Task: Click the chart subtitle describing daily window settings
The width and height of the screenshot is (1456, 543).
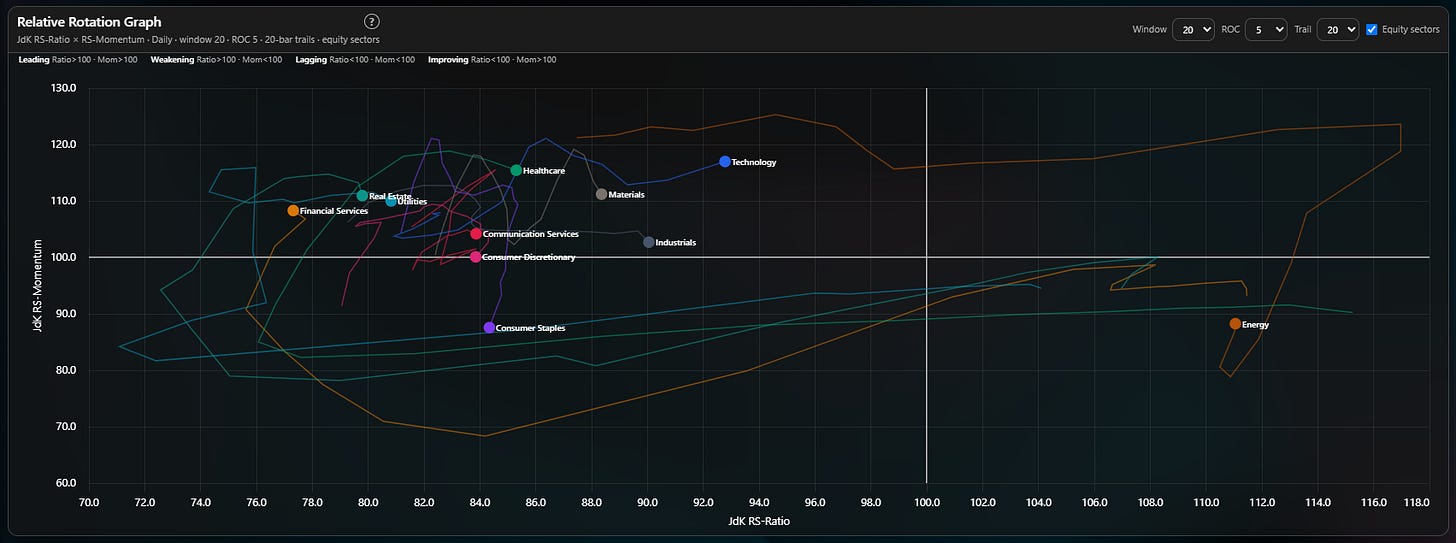Action: click(x=198, y=40)
